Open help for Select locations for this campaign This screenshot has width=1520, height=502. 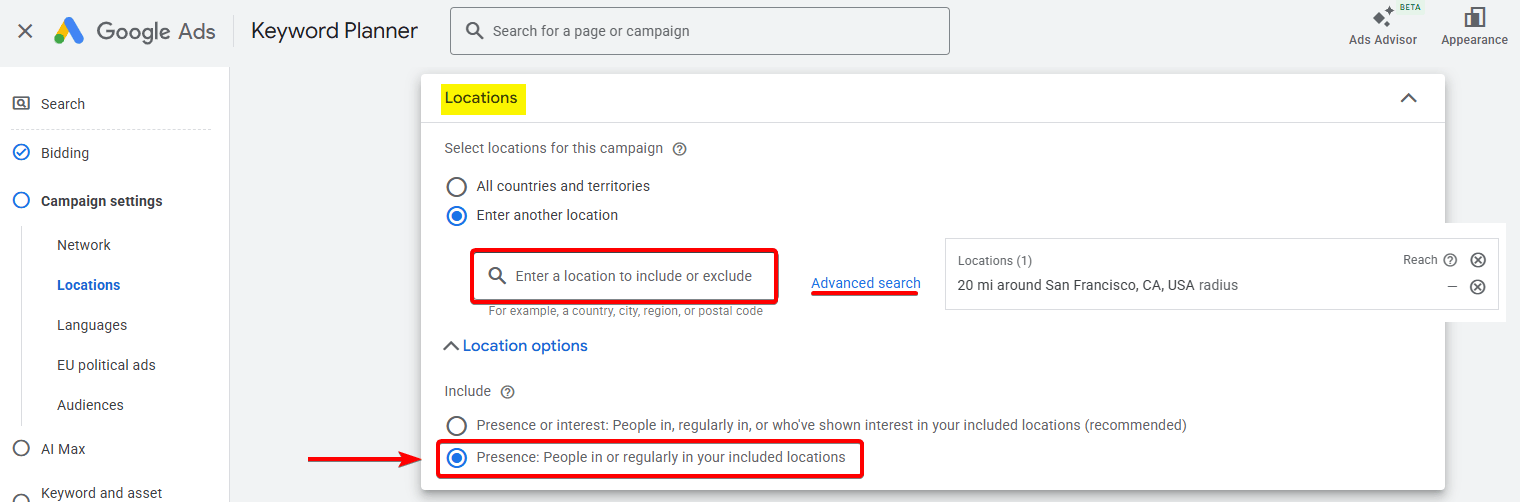click(x=680, y=149)
